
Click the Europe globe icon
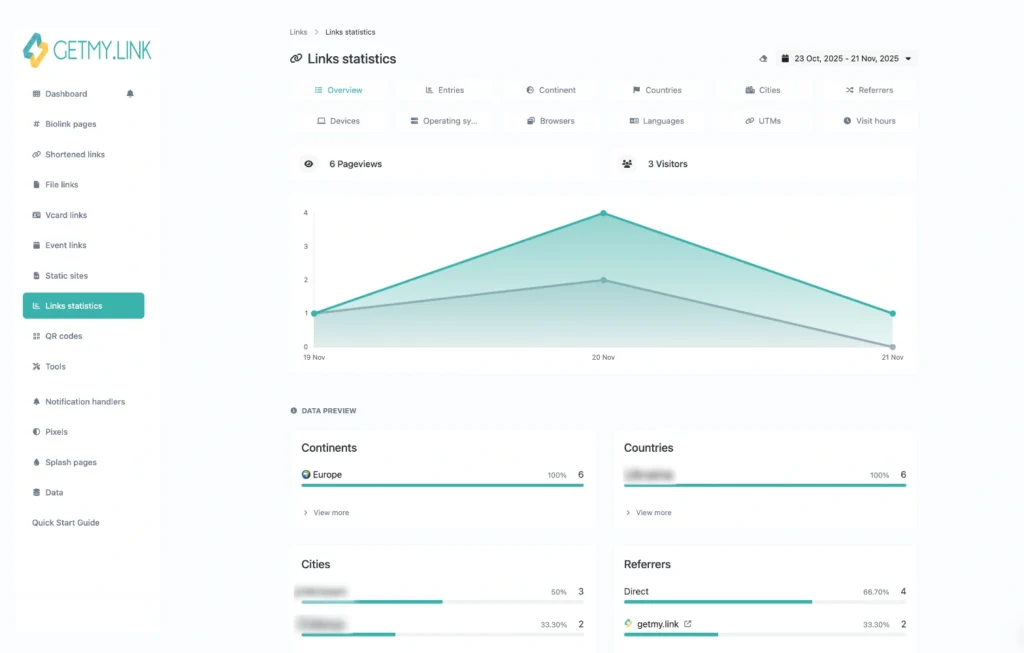[306, 475]
